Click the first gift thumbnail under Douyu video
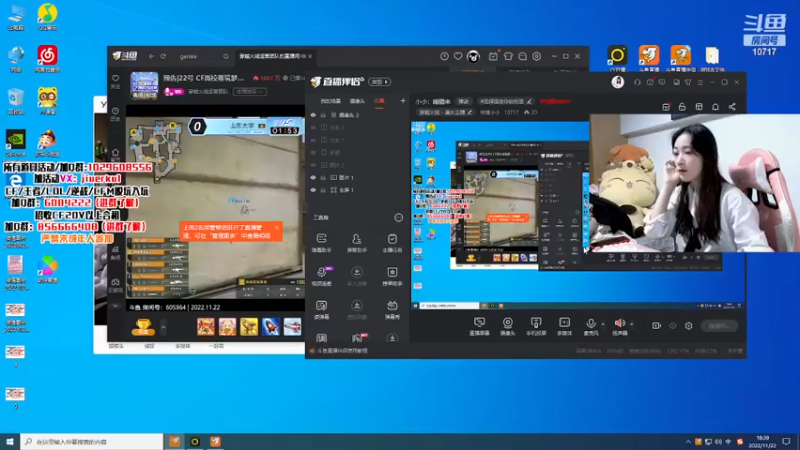Viewport: 800px width, 450px height. 206,327
